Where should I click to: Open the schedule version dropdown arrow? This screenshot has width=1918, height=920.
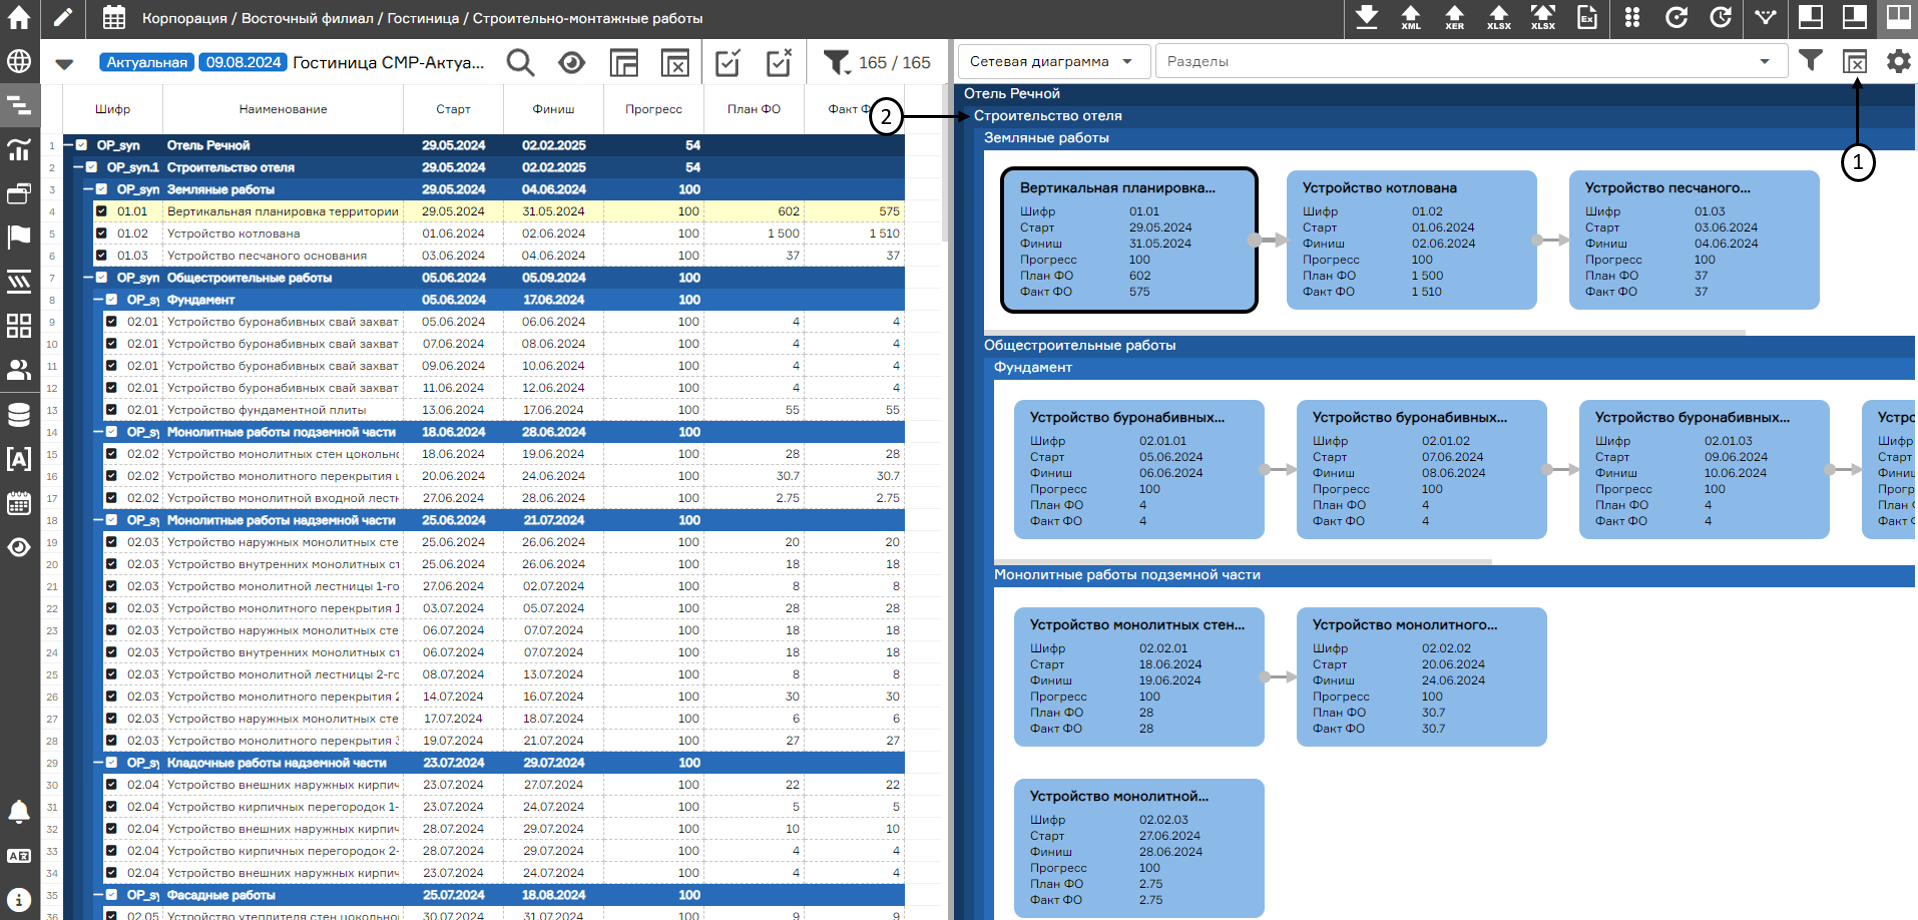tap(64, 63)
